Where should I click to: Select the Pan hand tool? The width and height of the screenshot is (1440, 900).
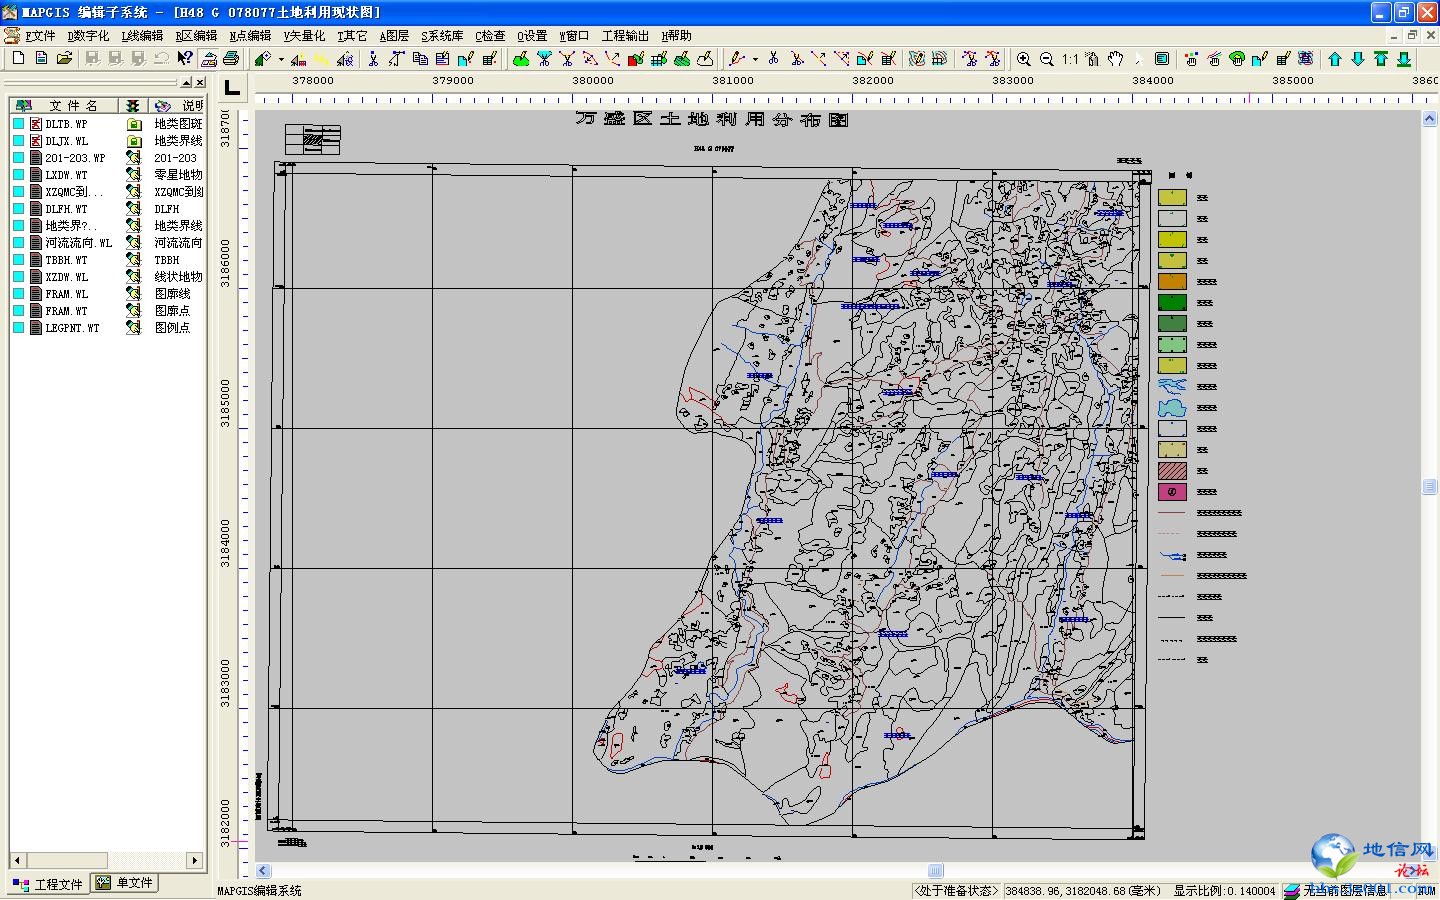point(1115,59)
